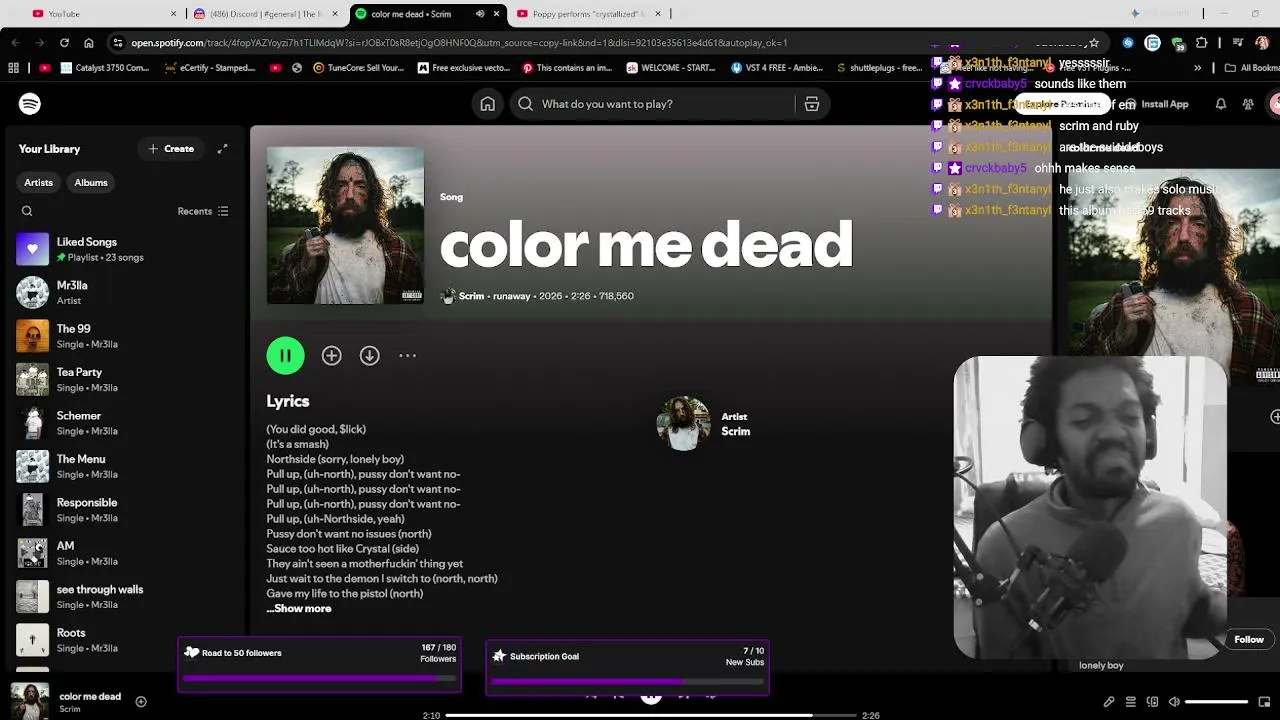1280x720 pixels.
Task: Open the Friend Activity icon
Action: 1248,104
